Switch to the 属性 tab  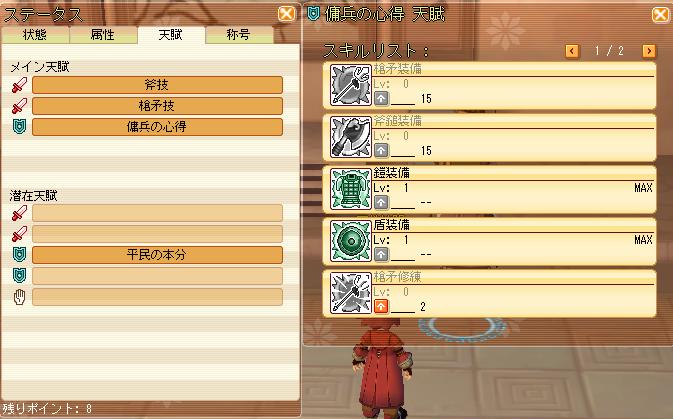103,35
